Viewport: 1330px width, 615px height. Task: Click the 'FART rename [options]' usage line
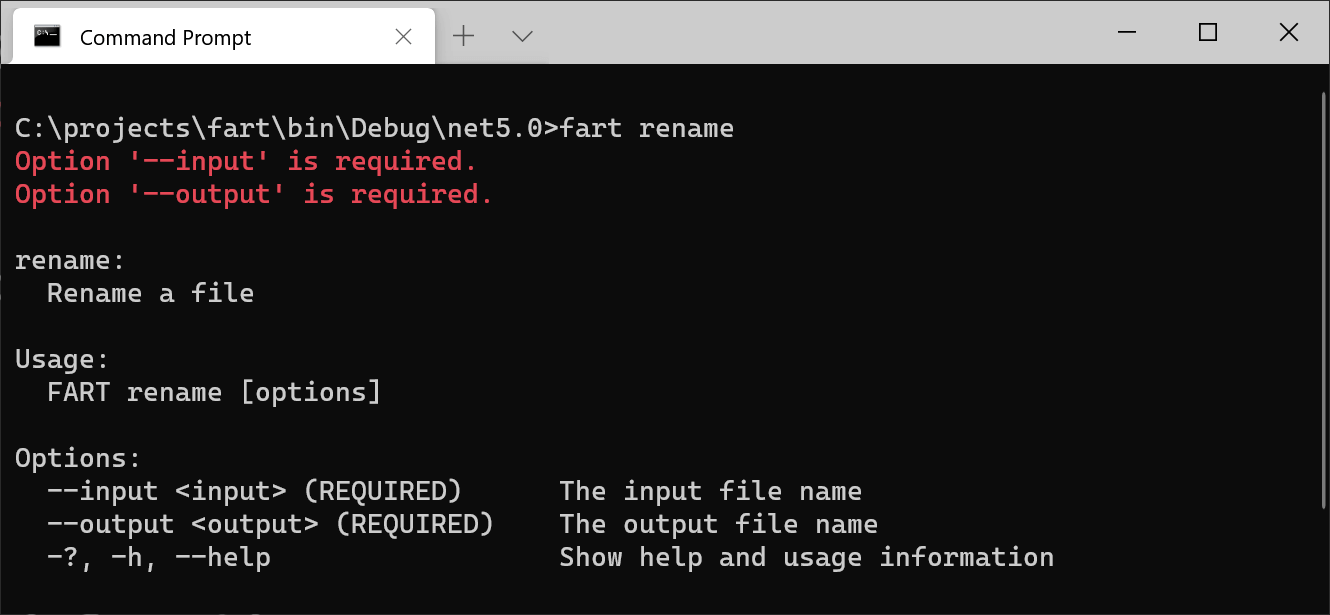(x=212, y=392)
